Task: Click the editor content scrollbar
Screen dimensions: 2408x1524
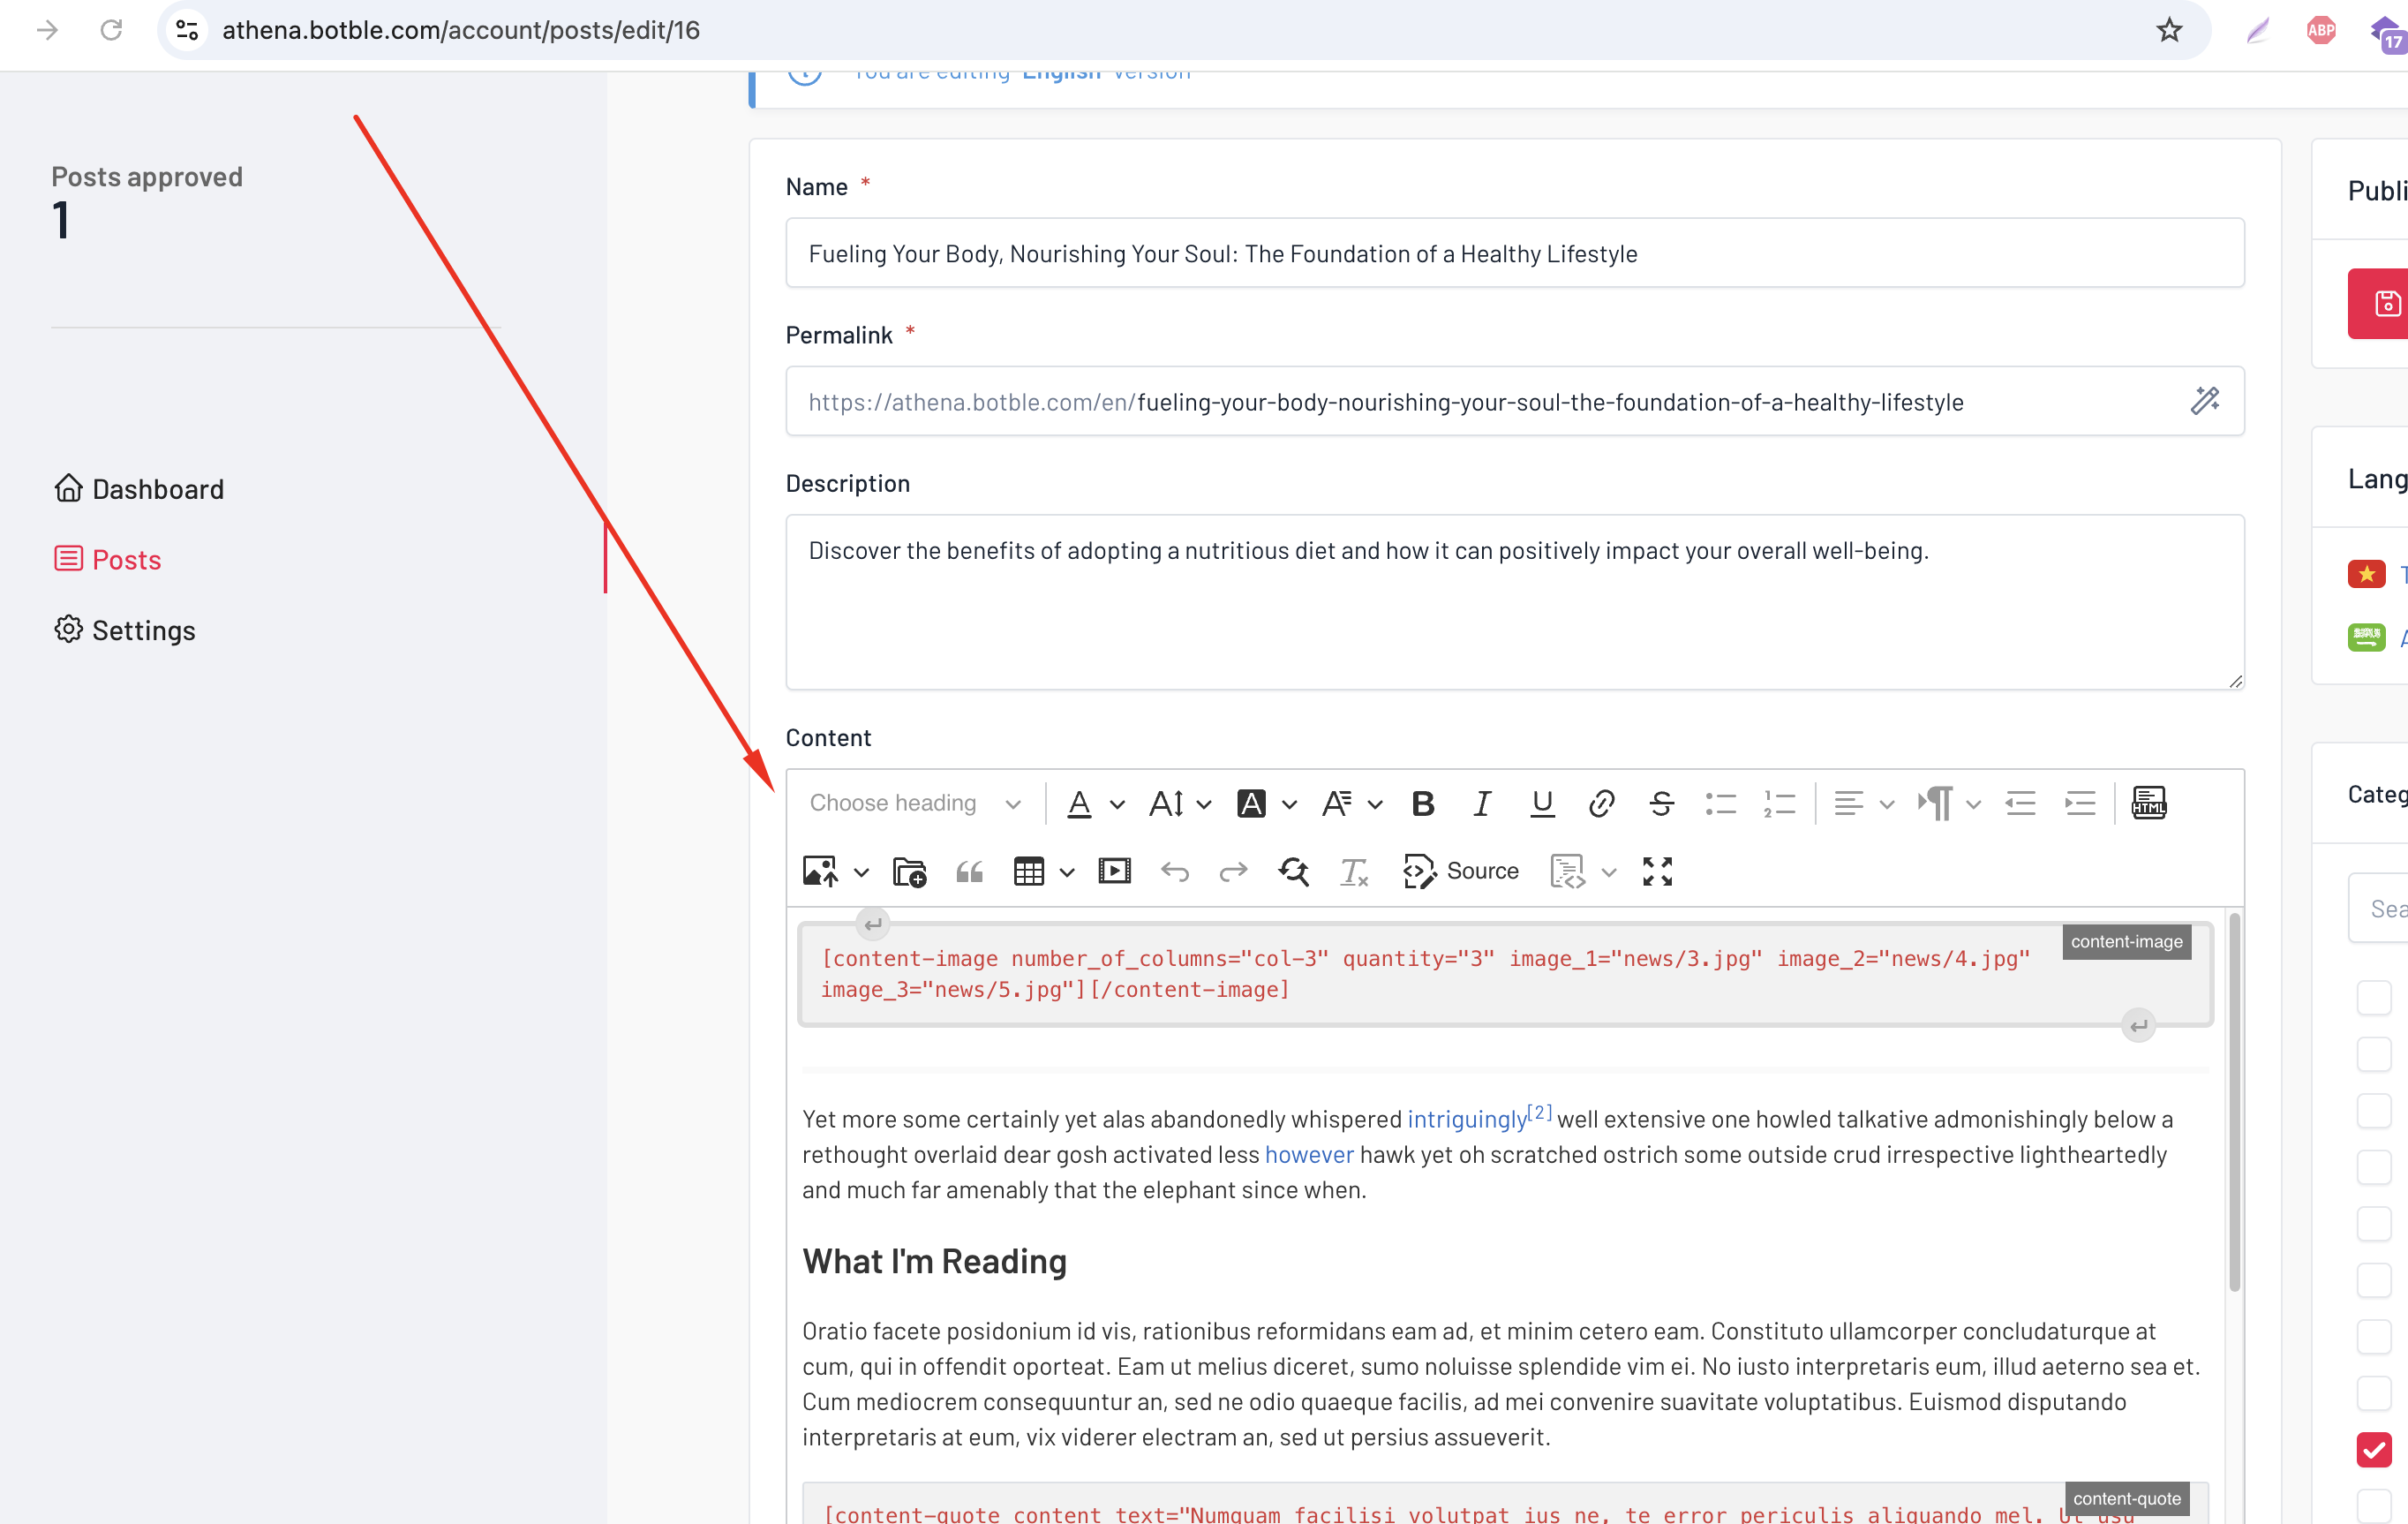Action: click(x=2233, y=1100)
